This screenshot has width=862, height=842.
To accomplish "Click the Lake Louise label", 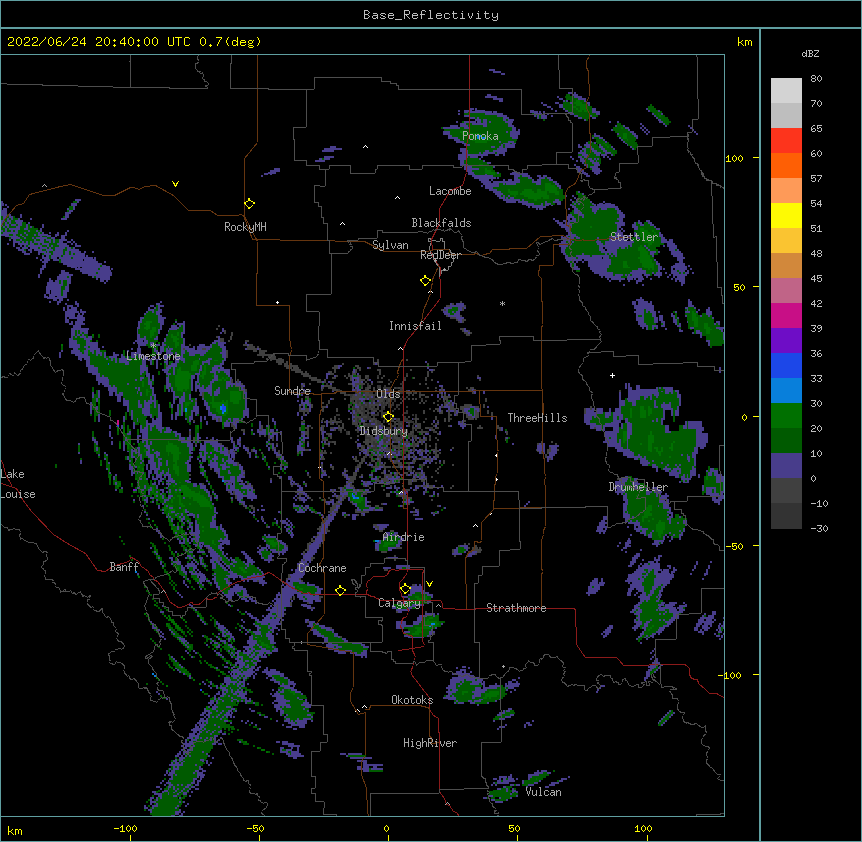I will (x=18, y=484).
